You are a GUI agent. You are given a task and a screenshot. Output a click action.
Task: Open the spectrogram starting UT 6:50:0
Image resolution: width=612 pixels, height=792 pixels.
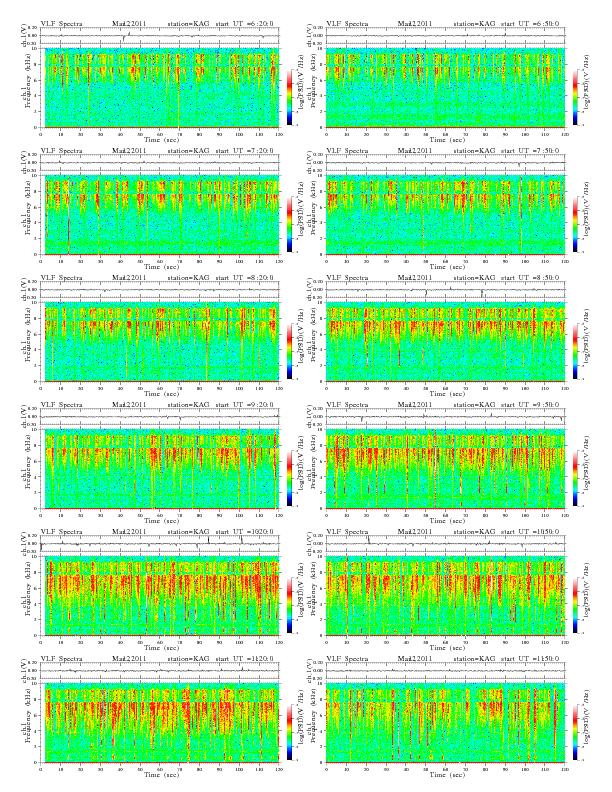click(445, 88)
